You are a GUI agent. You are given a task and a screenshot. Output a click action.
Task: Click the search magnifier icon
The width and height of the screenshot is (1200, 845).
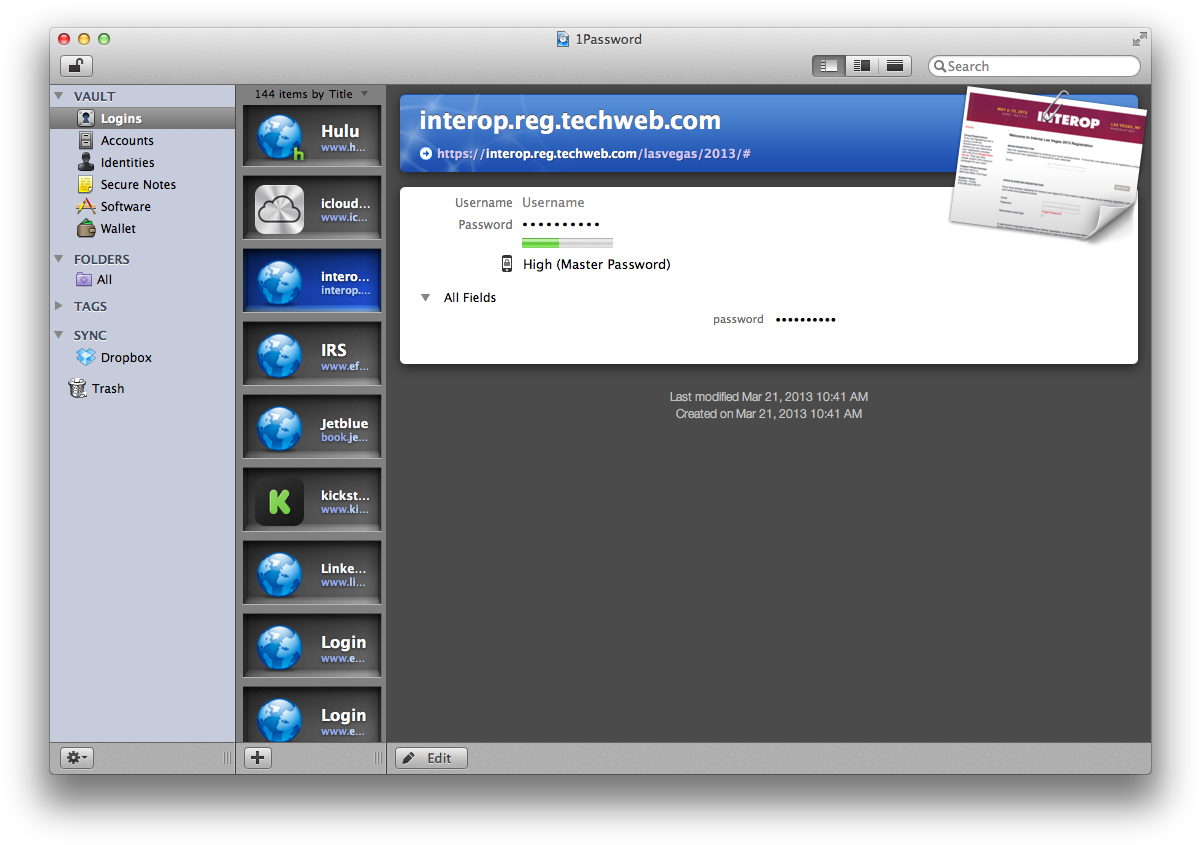coord(939,67)
